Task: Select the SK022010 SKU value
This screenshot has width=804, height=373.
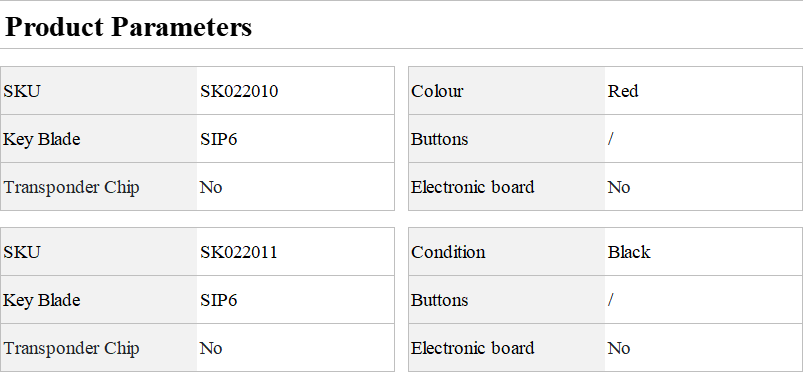Action: 239,91
